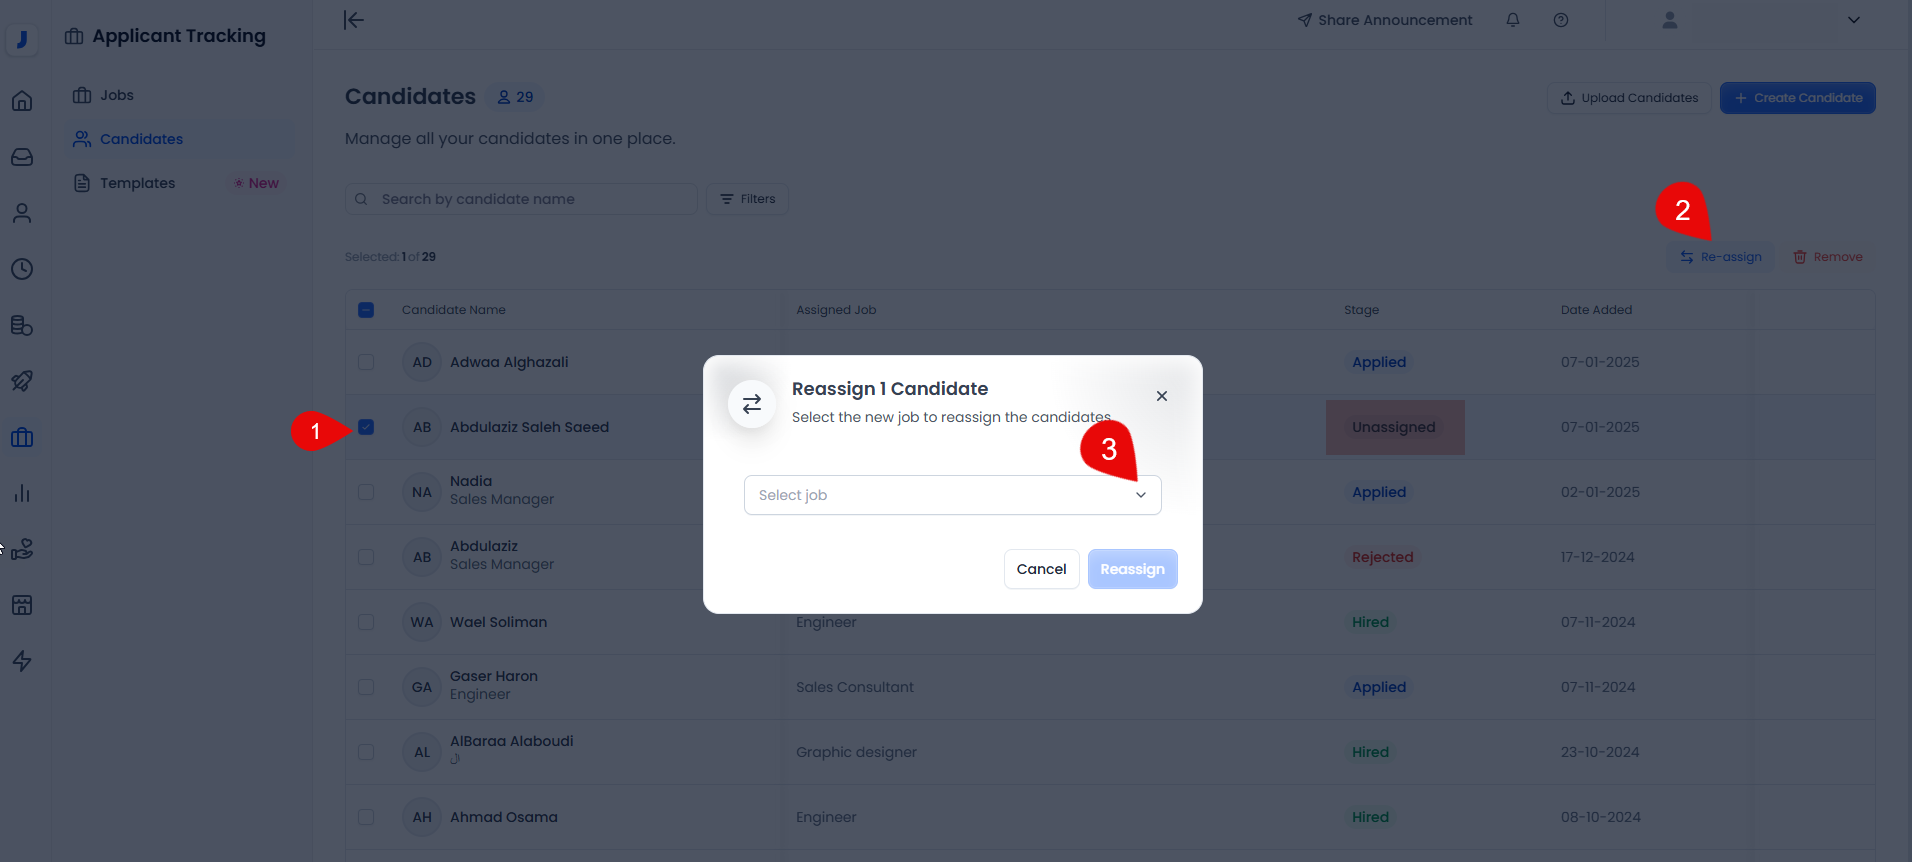
Task: Click the bar chart analytics icon
Action: (x=22, y=493)
